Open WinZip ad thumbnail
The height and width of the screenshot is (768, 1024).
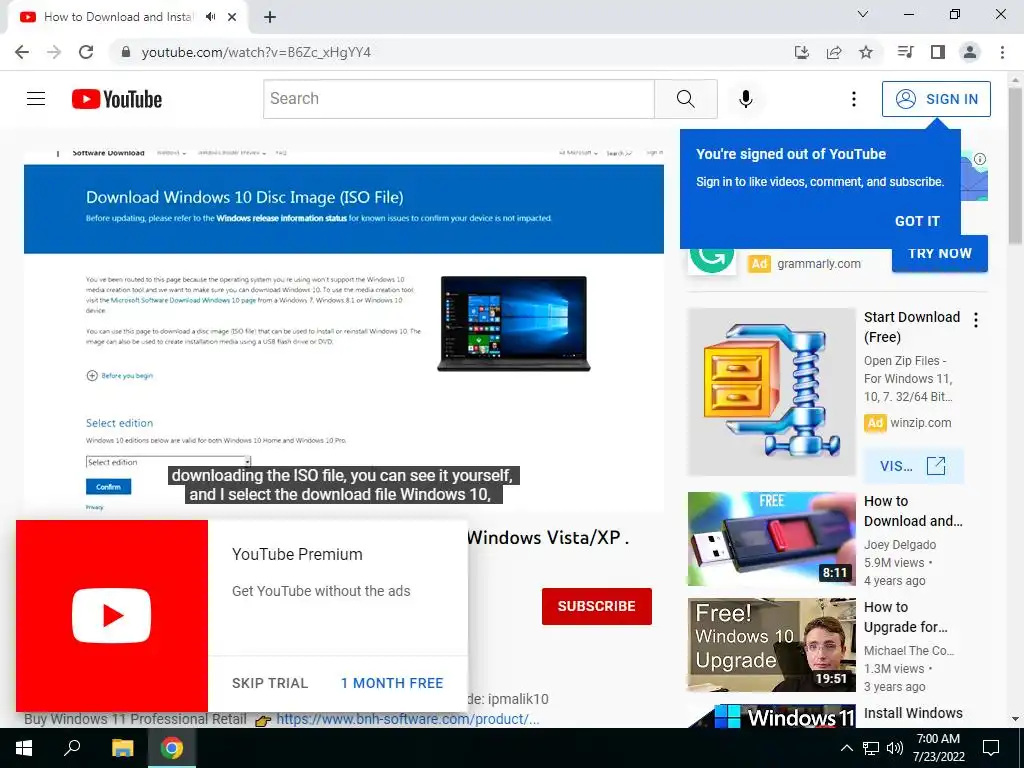point(771,392)
